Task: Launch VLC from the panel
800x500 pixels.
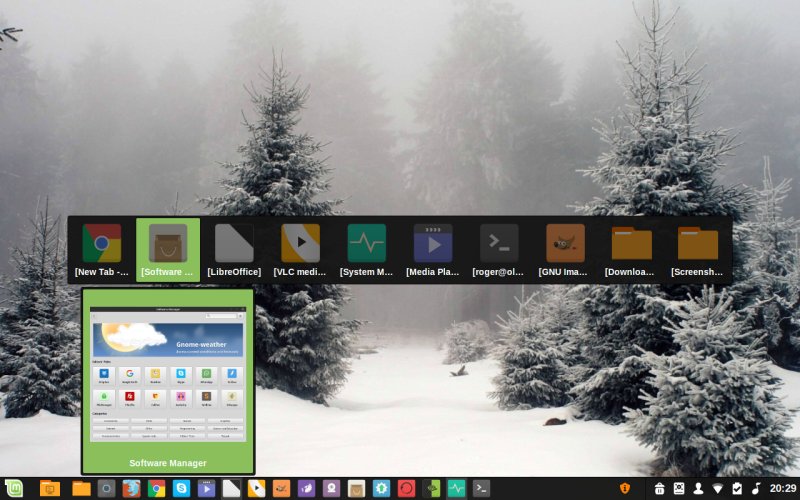Action: [x=256, y=489]
